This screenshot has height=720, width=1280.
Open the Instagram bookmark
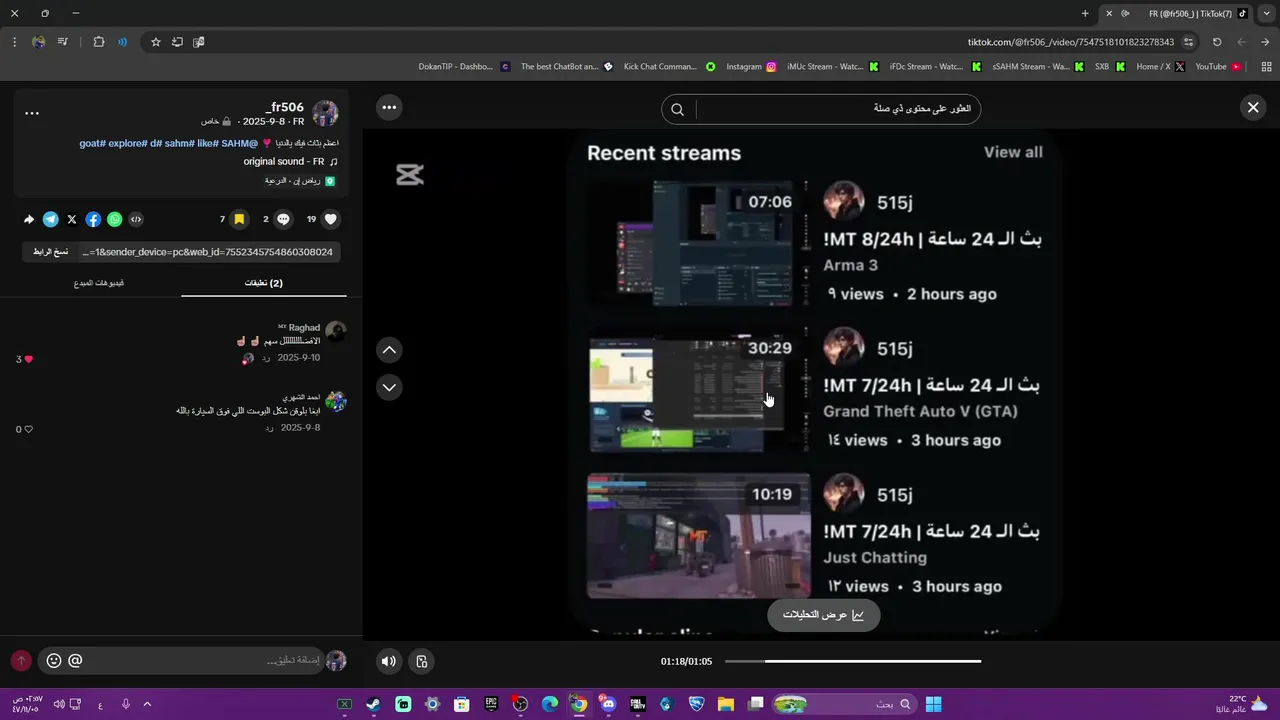click(751, 67)
